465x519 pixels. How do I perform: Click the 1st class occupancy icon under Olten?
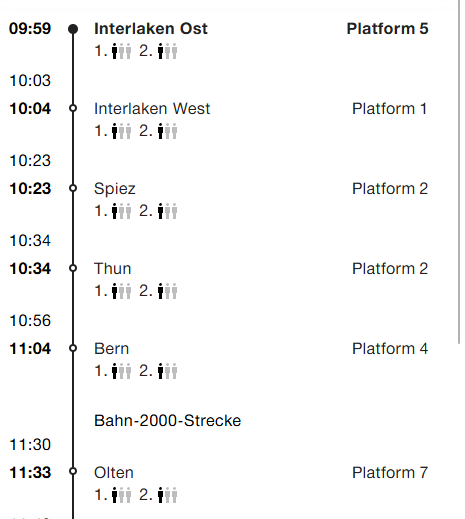point(121,495)
